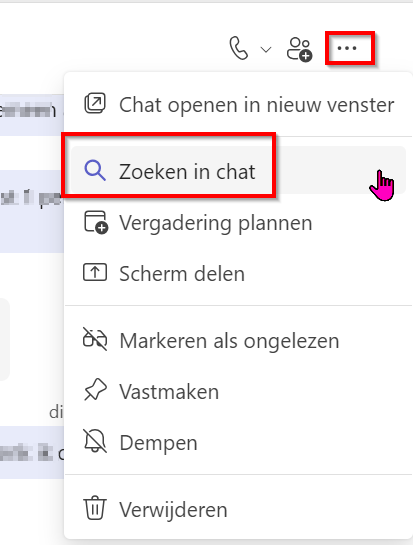Choose 'Scherm delen' from the menu
This screenshot has width=413, height=545.
point(238,274)
